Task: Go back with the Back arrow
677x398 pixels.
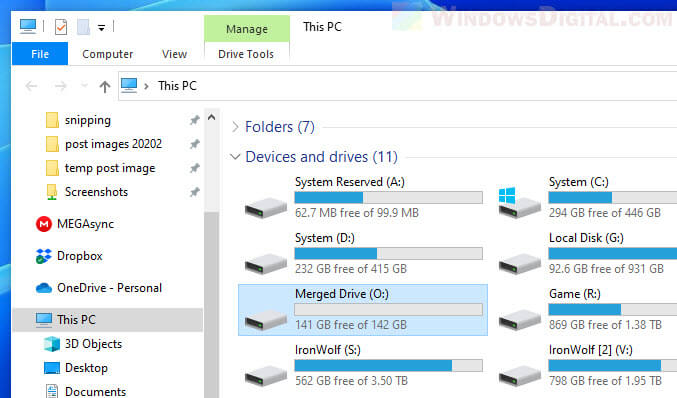Action: pyautogui.click(x=31, y=86)
